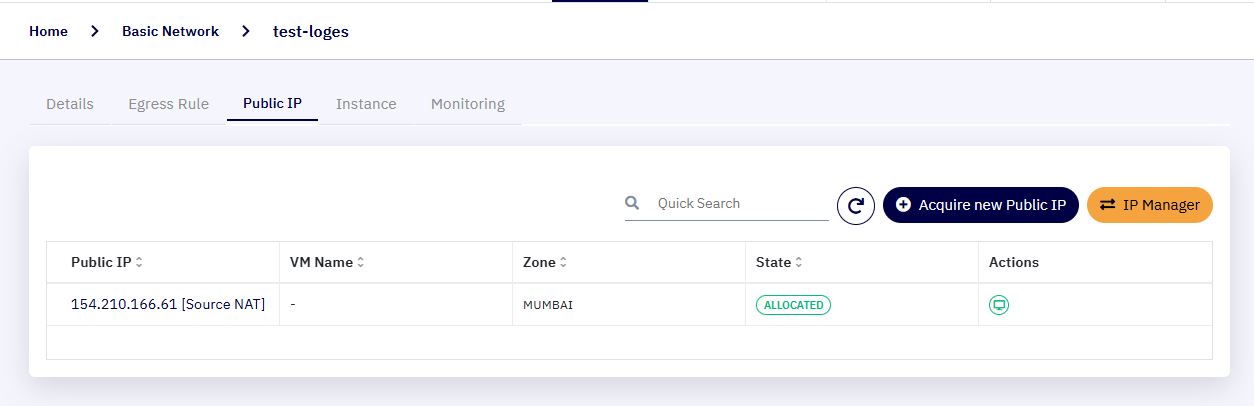1254x406 pixels.
Task: Click the refresh list icon
Action: (x=856, y=206)
